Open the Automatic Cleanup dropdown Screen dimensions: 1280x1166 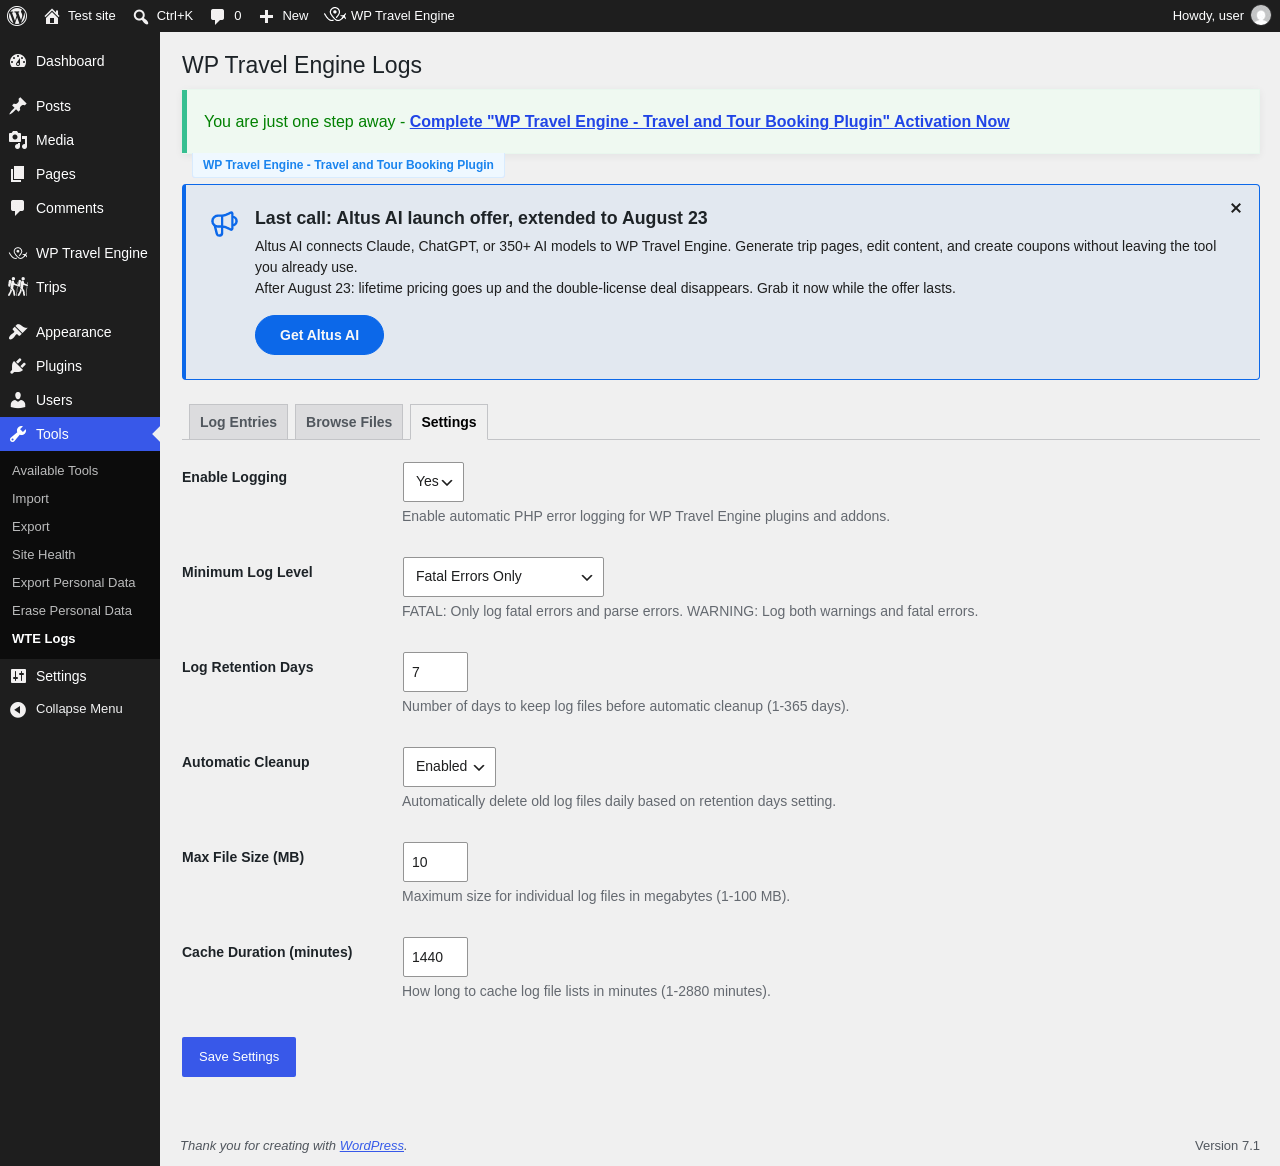coord(449,767)
